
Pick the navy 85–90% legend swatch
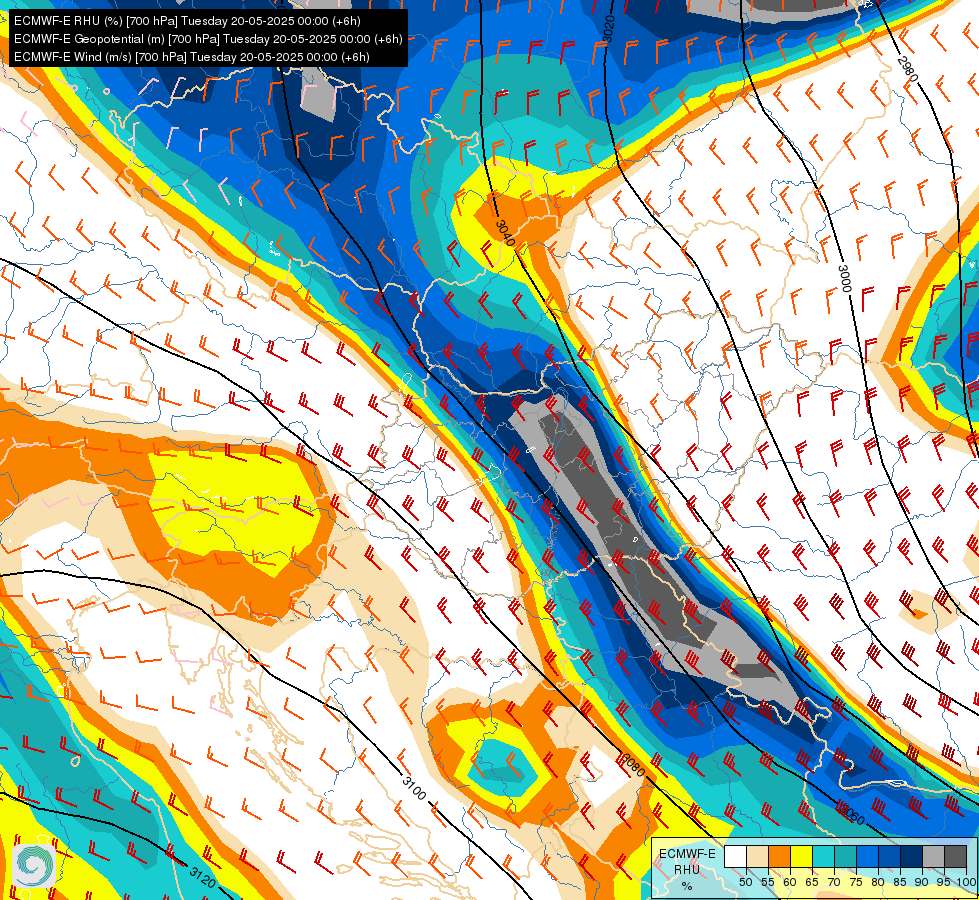pyautogui.click(x=912, y=856)
